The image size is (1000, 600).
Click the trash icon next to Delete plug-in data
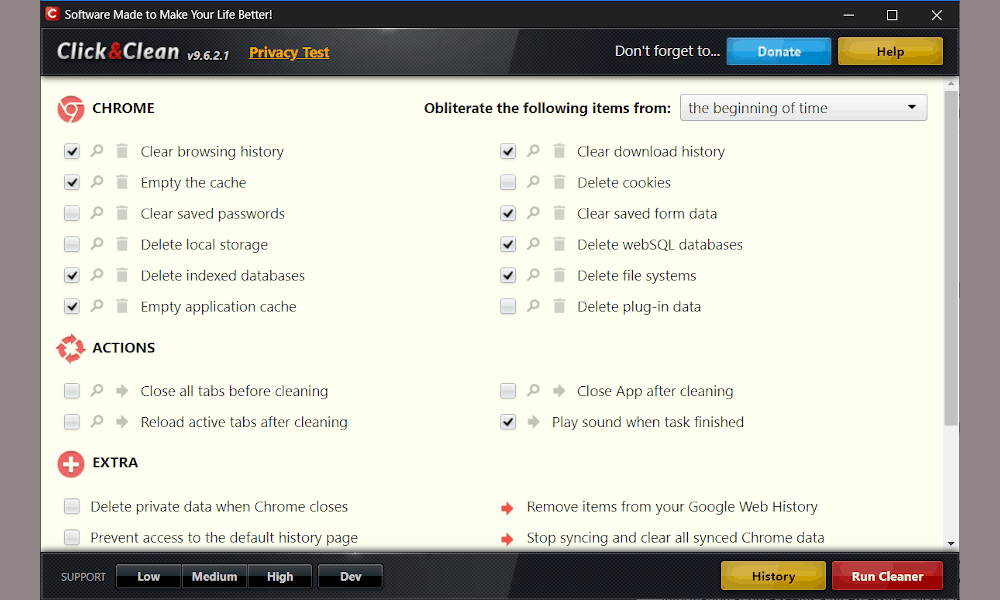coord(559,306)
